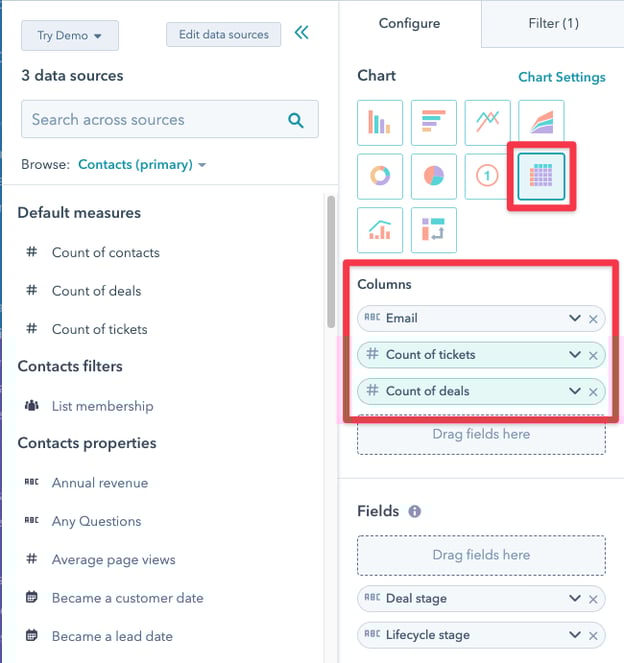Open the Configure tab
The height and width of the screenshot is (663, 624).
(x=410, y=23)
